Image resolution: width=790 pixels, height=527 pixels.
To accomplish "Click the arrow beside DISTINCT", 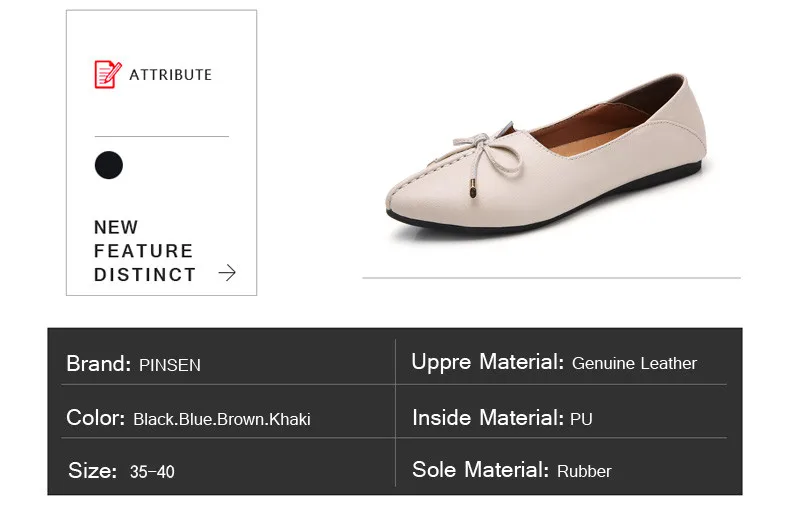I will [x=227, y=273].
